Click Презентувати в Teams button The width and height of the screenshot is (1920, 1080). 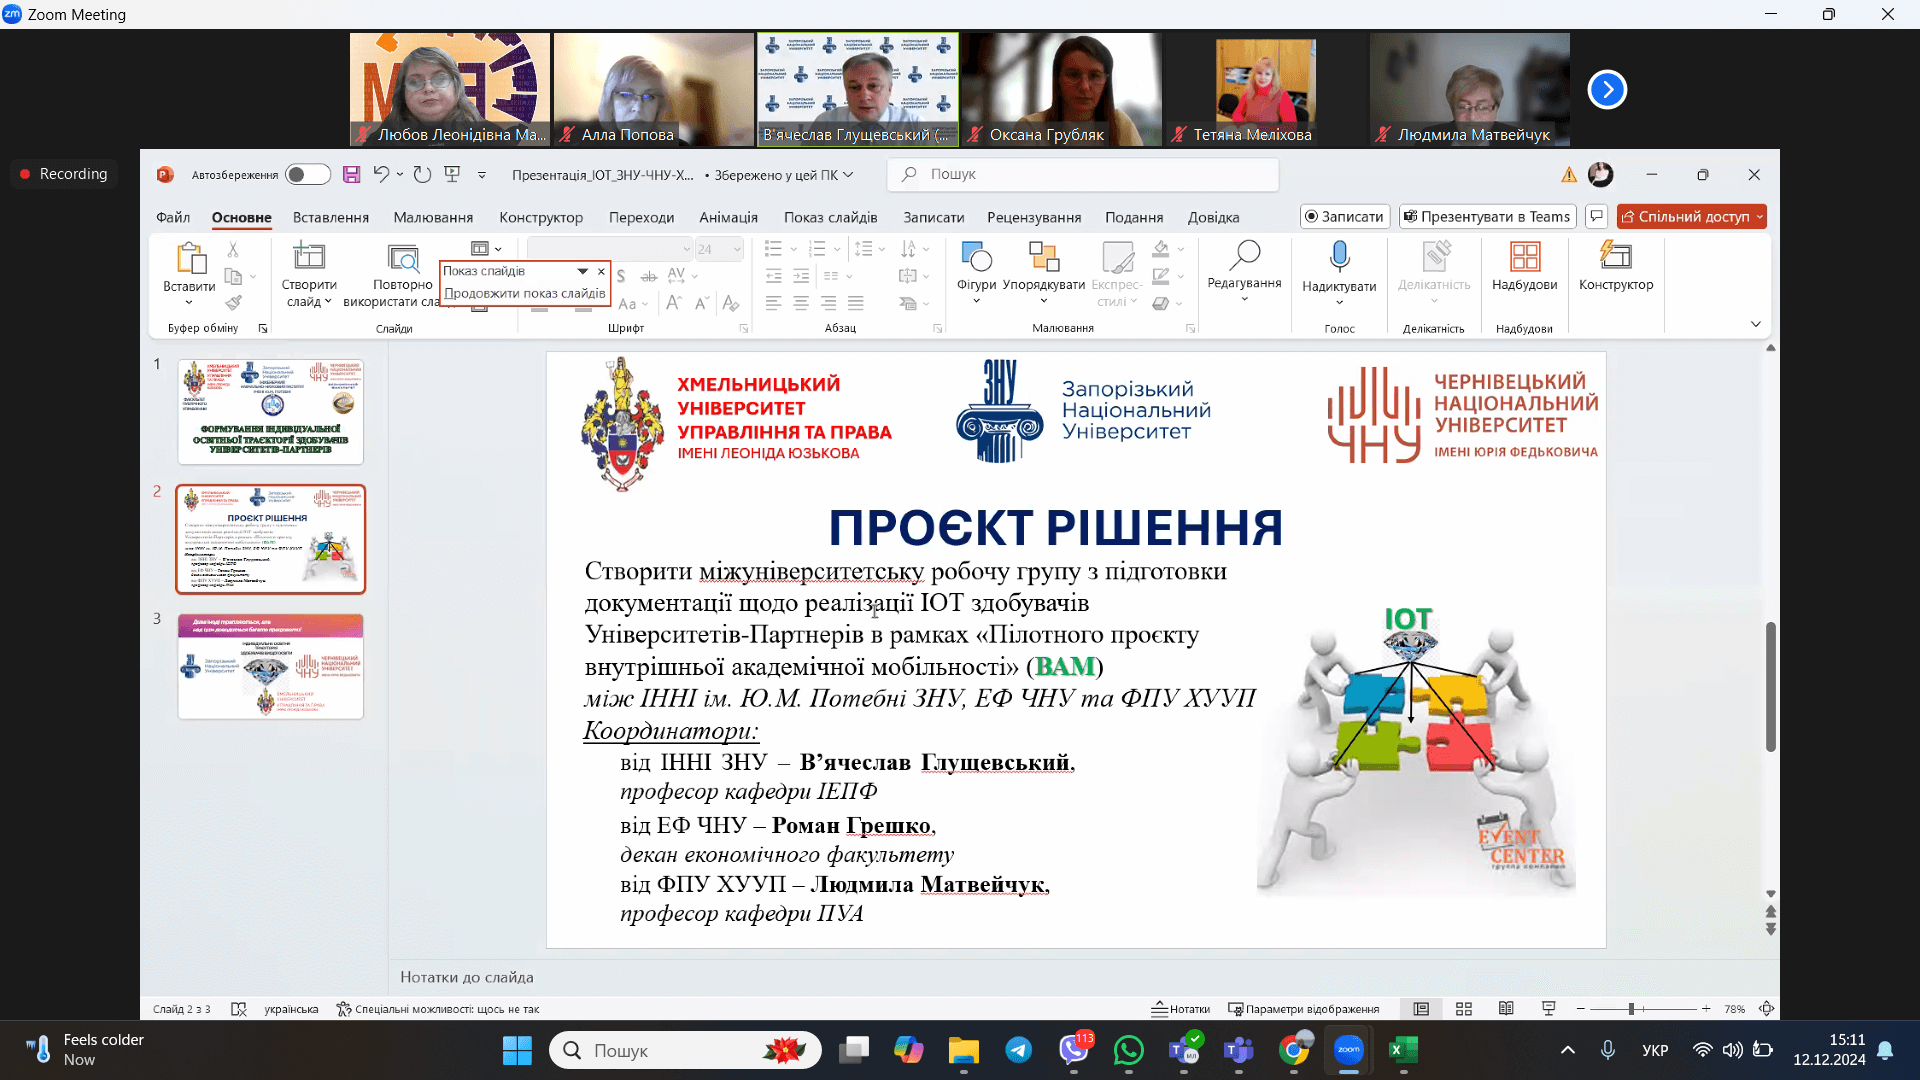click(x=1487, y=217)
